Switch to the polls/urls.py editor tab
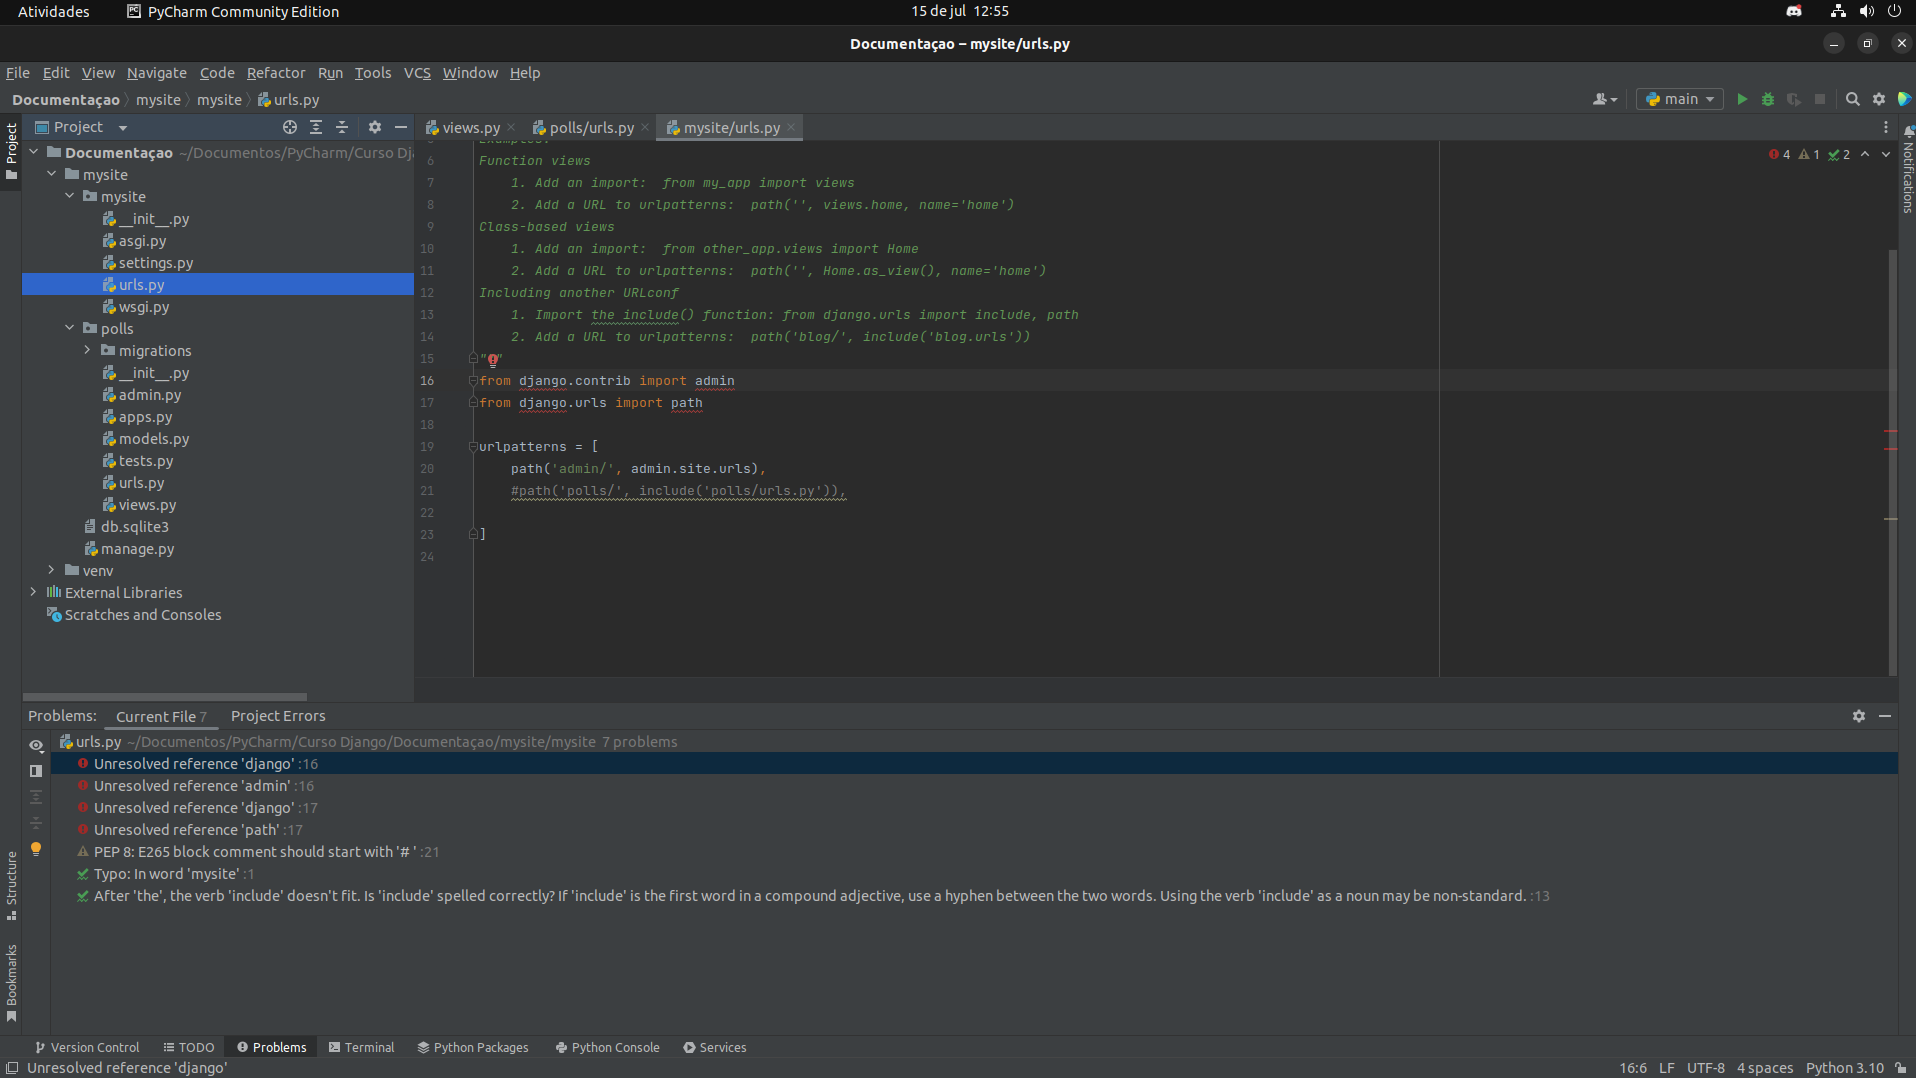 591,128
